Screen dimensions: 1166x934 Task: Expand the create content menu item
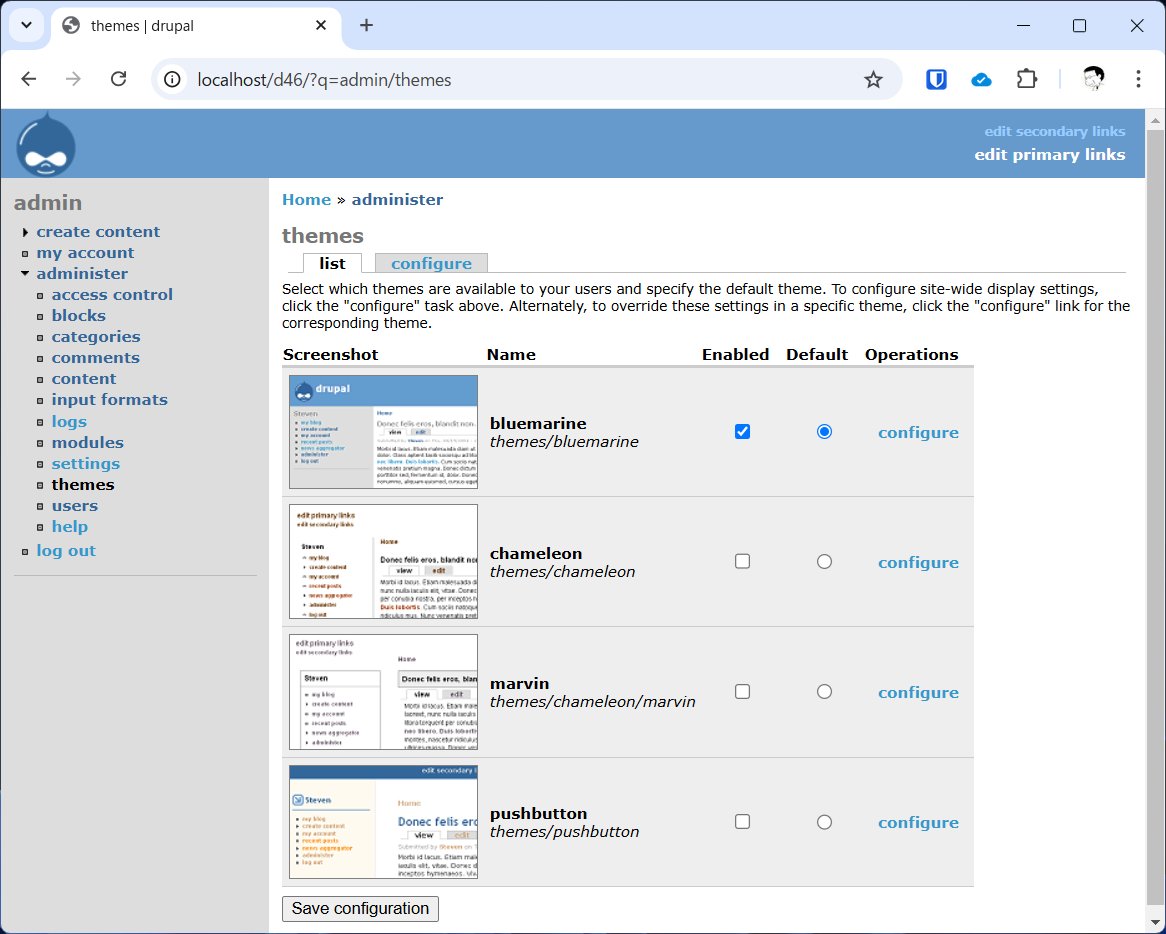pyautogui.click(x=98, y=231)
